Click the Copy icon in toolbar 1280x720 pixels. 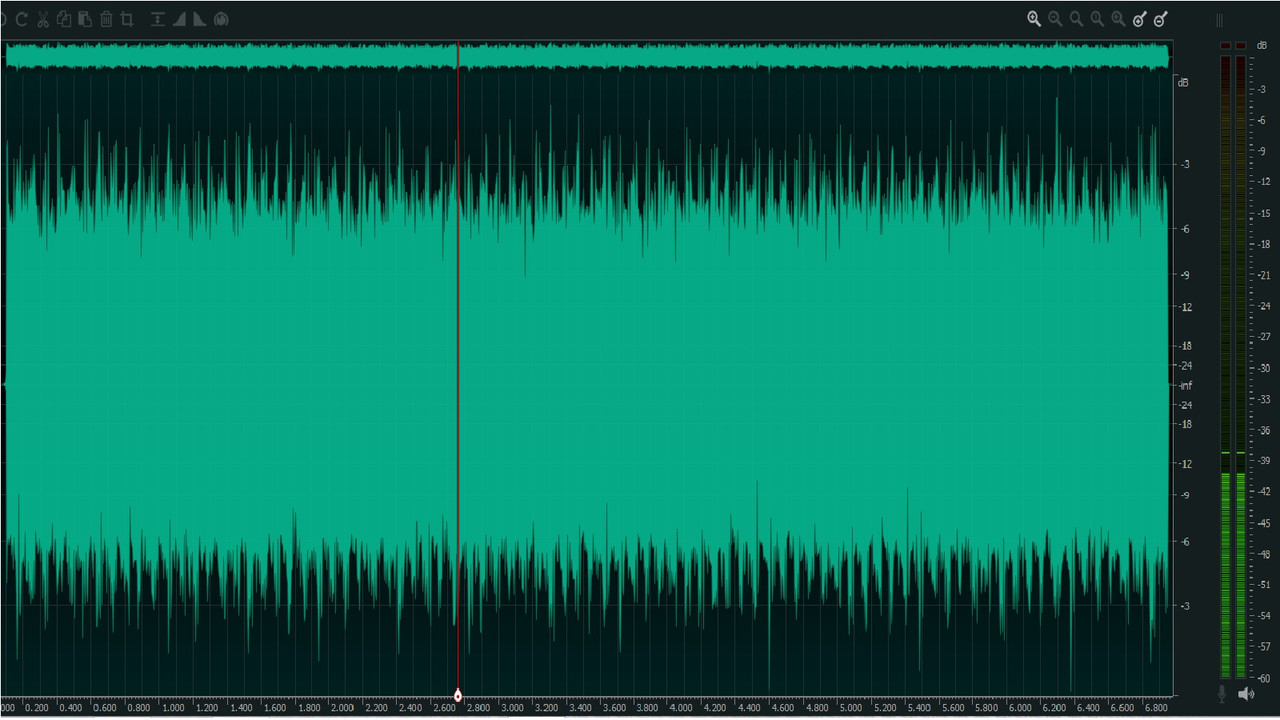[x=64, y=19]
